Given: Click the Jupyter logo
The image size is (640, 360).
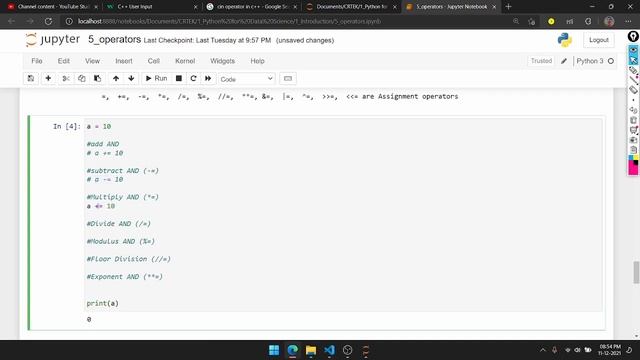Looking at the screenshot, I should (x=52, y=40).
